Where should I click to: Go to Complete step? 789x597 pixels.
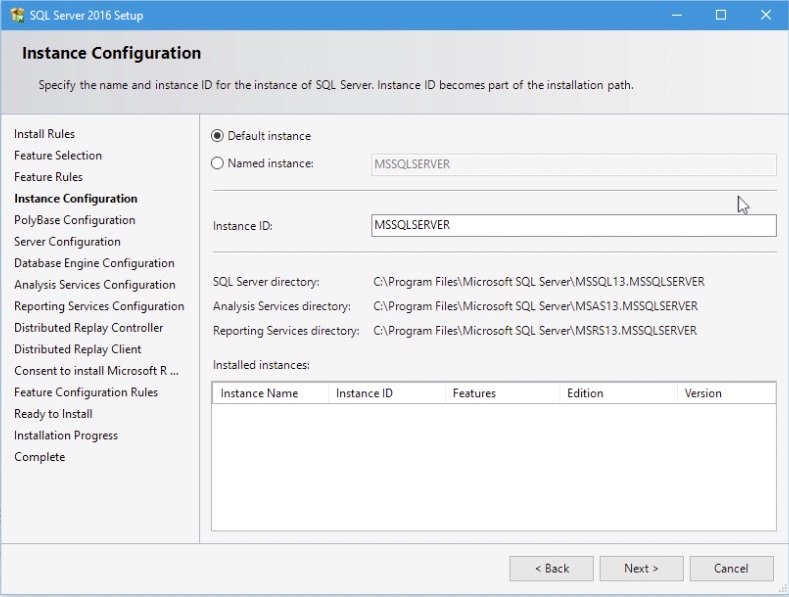coord(40,457)
